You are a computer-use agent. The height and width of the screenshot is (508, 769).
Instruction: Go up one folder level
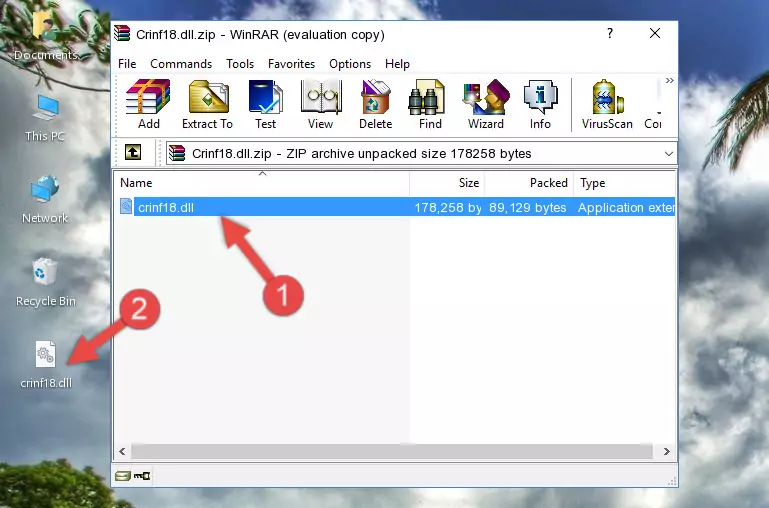133,152
